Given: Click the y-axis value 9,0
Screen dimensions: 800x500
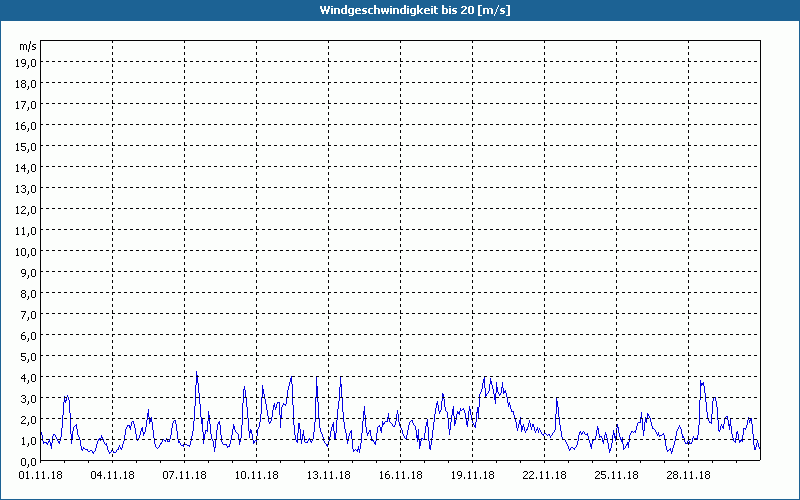Looking at the screenshot, I should 29,273.
